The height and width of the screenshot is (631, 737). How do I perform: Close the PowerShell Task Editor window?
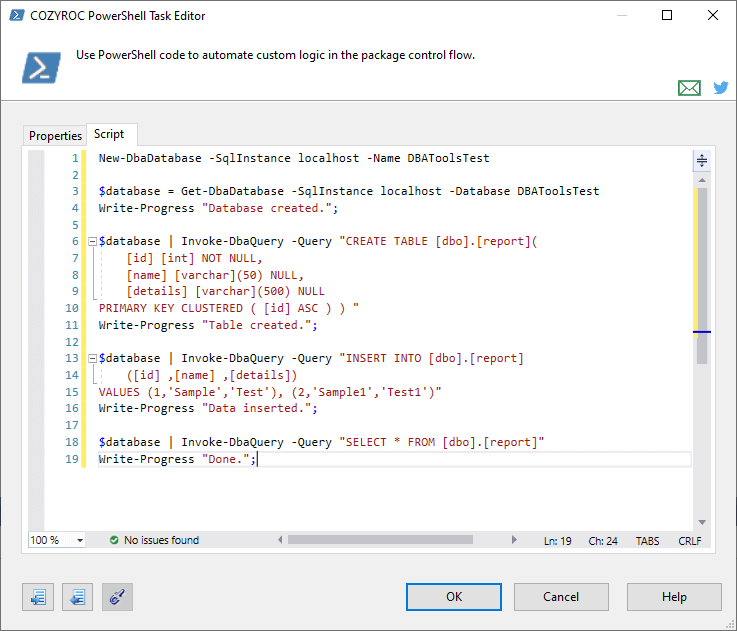point(713,16)
